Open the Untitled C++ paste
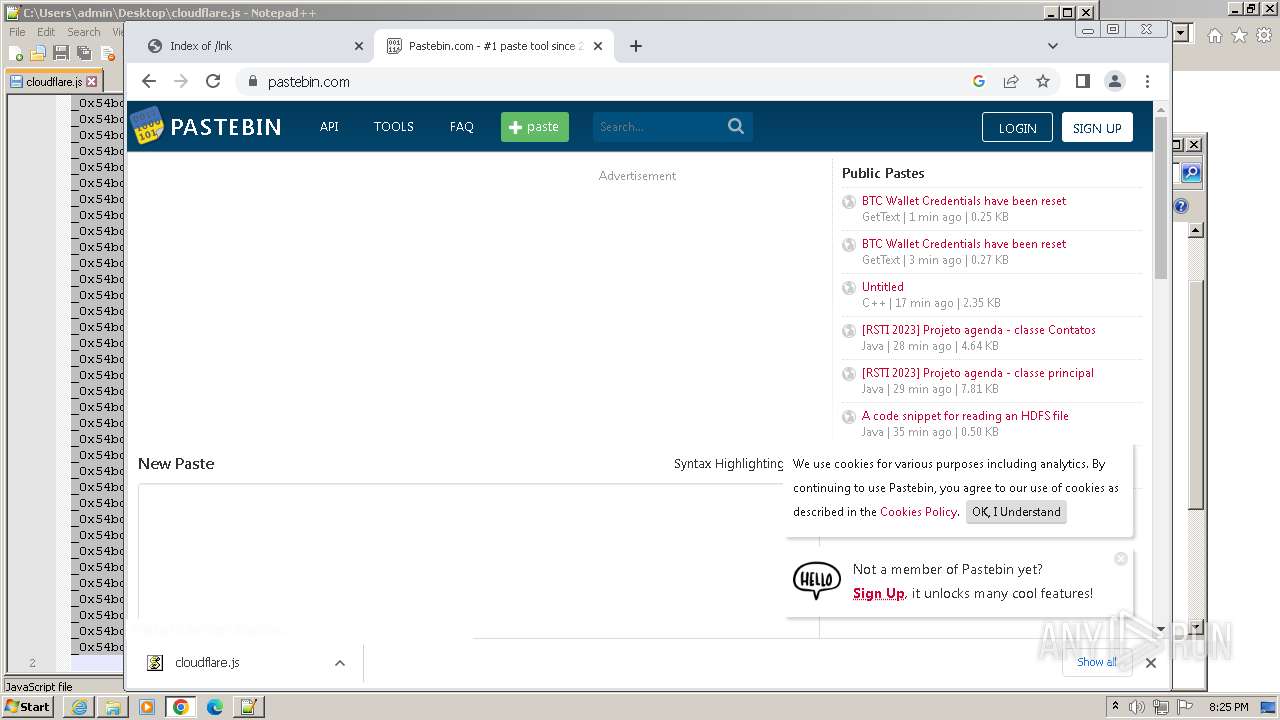Viewport: 1280px width, 720px height. [x=883, y=287]
